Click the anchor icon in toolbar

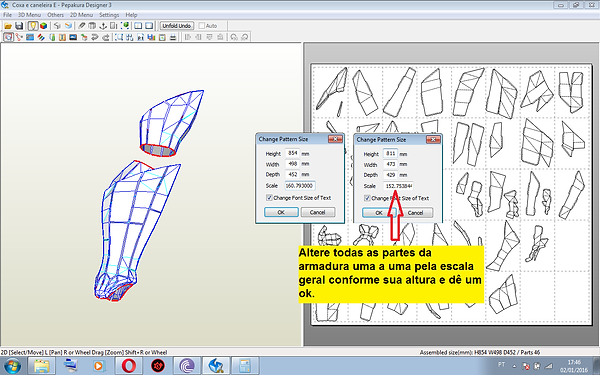coord(103,26)
